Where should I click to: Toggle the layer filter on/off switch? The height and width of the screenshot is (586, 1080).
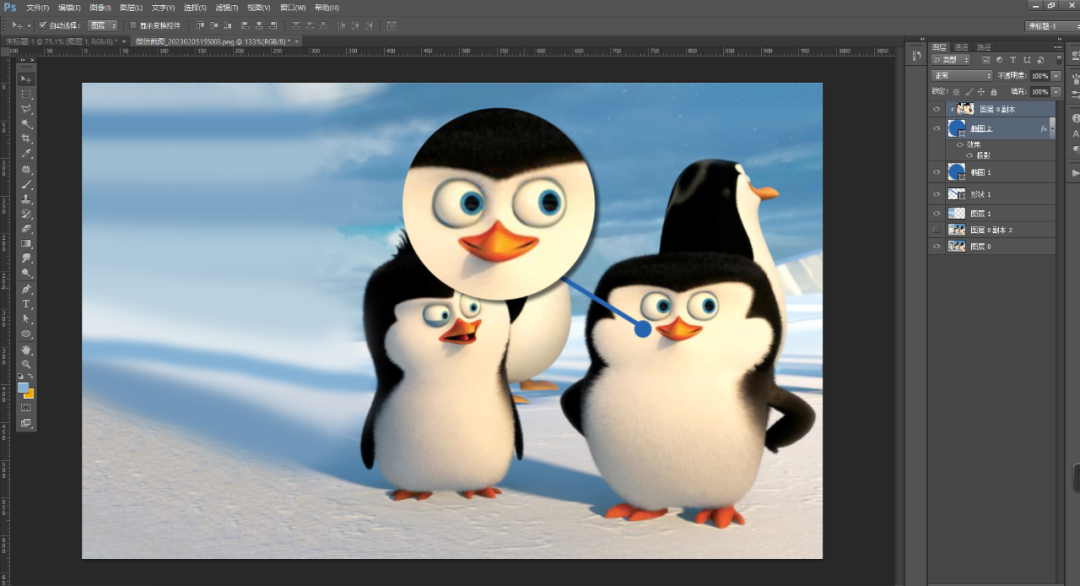(1059, 60)
